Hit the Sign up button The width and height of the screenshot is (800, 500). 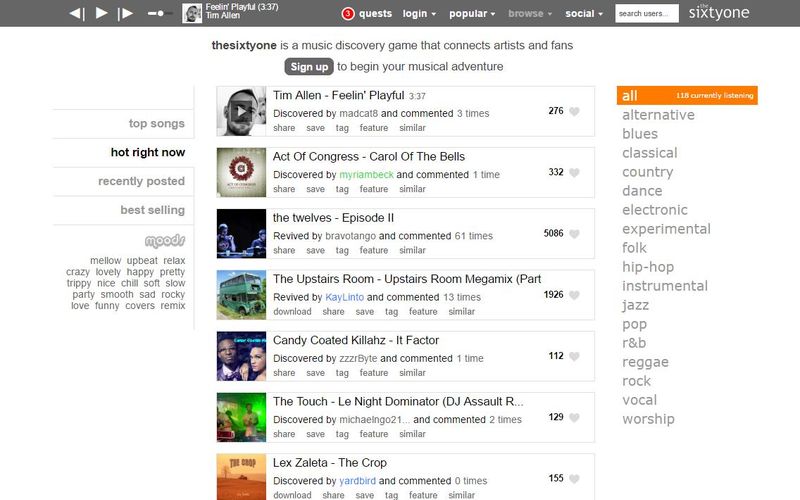(x=309, y=67)
